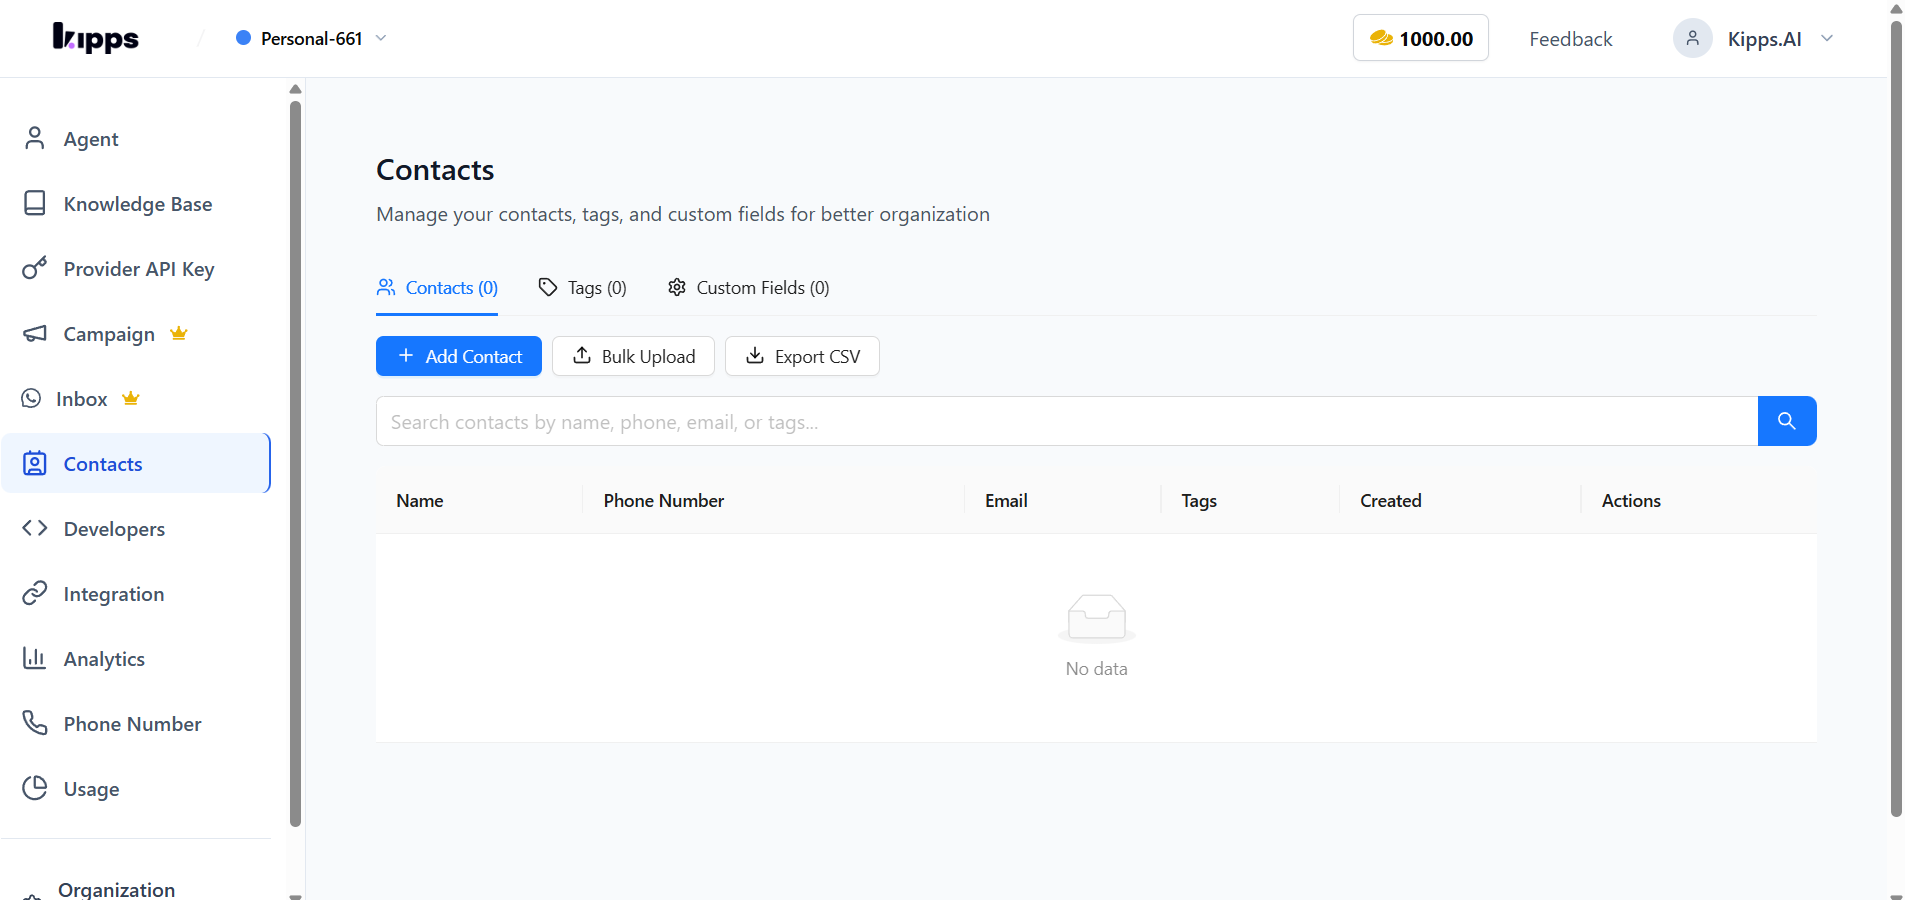Click the Phone Number column header
This screenshot has width=1905, height=900.
tap(663, 500)
